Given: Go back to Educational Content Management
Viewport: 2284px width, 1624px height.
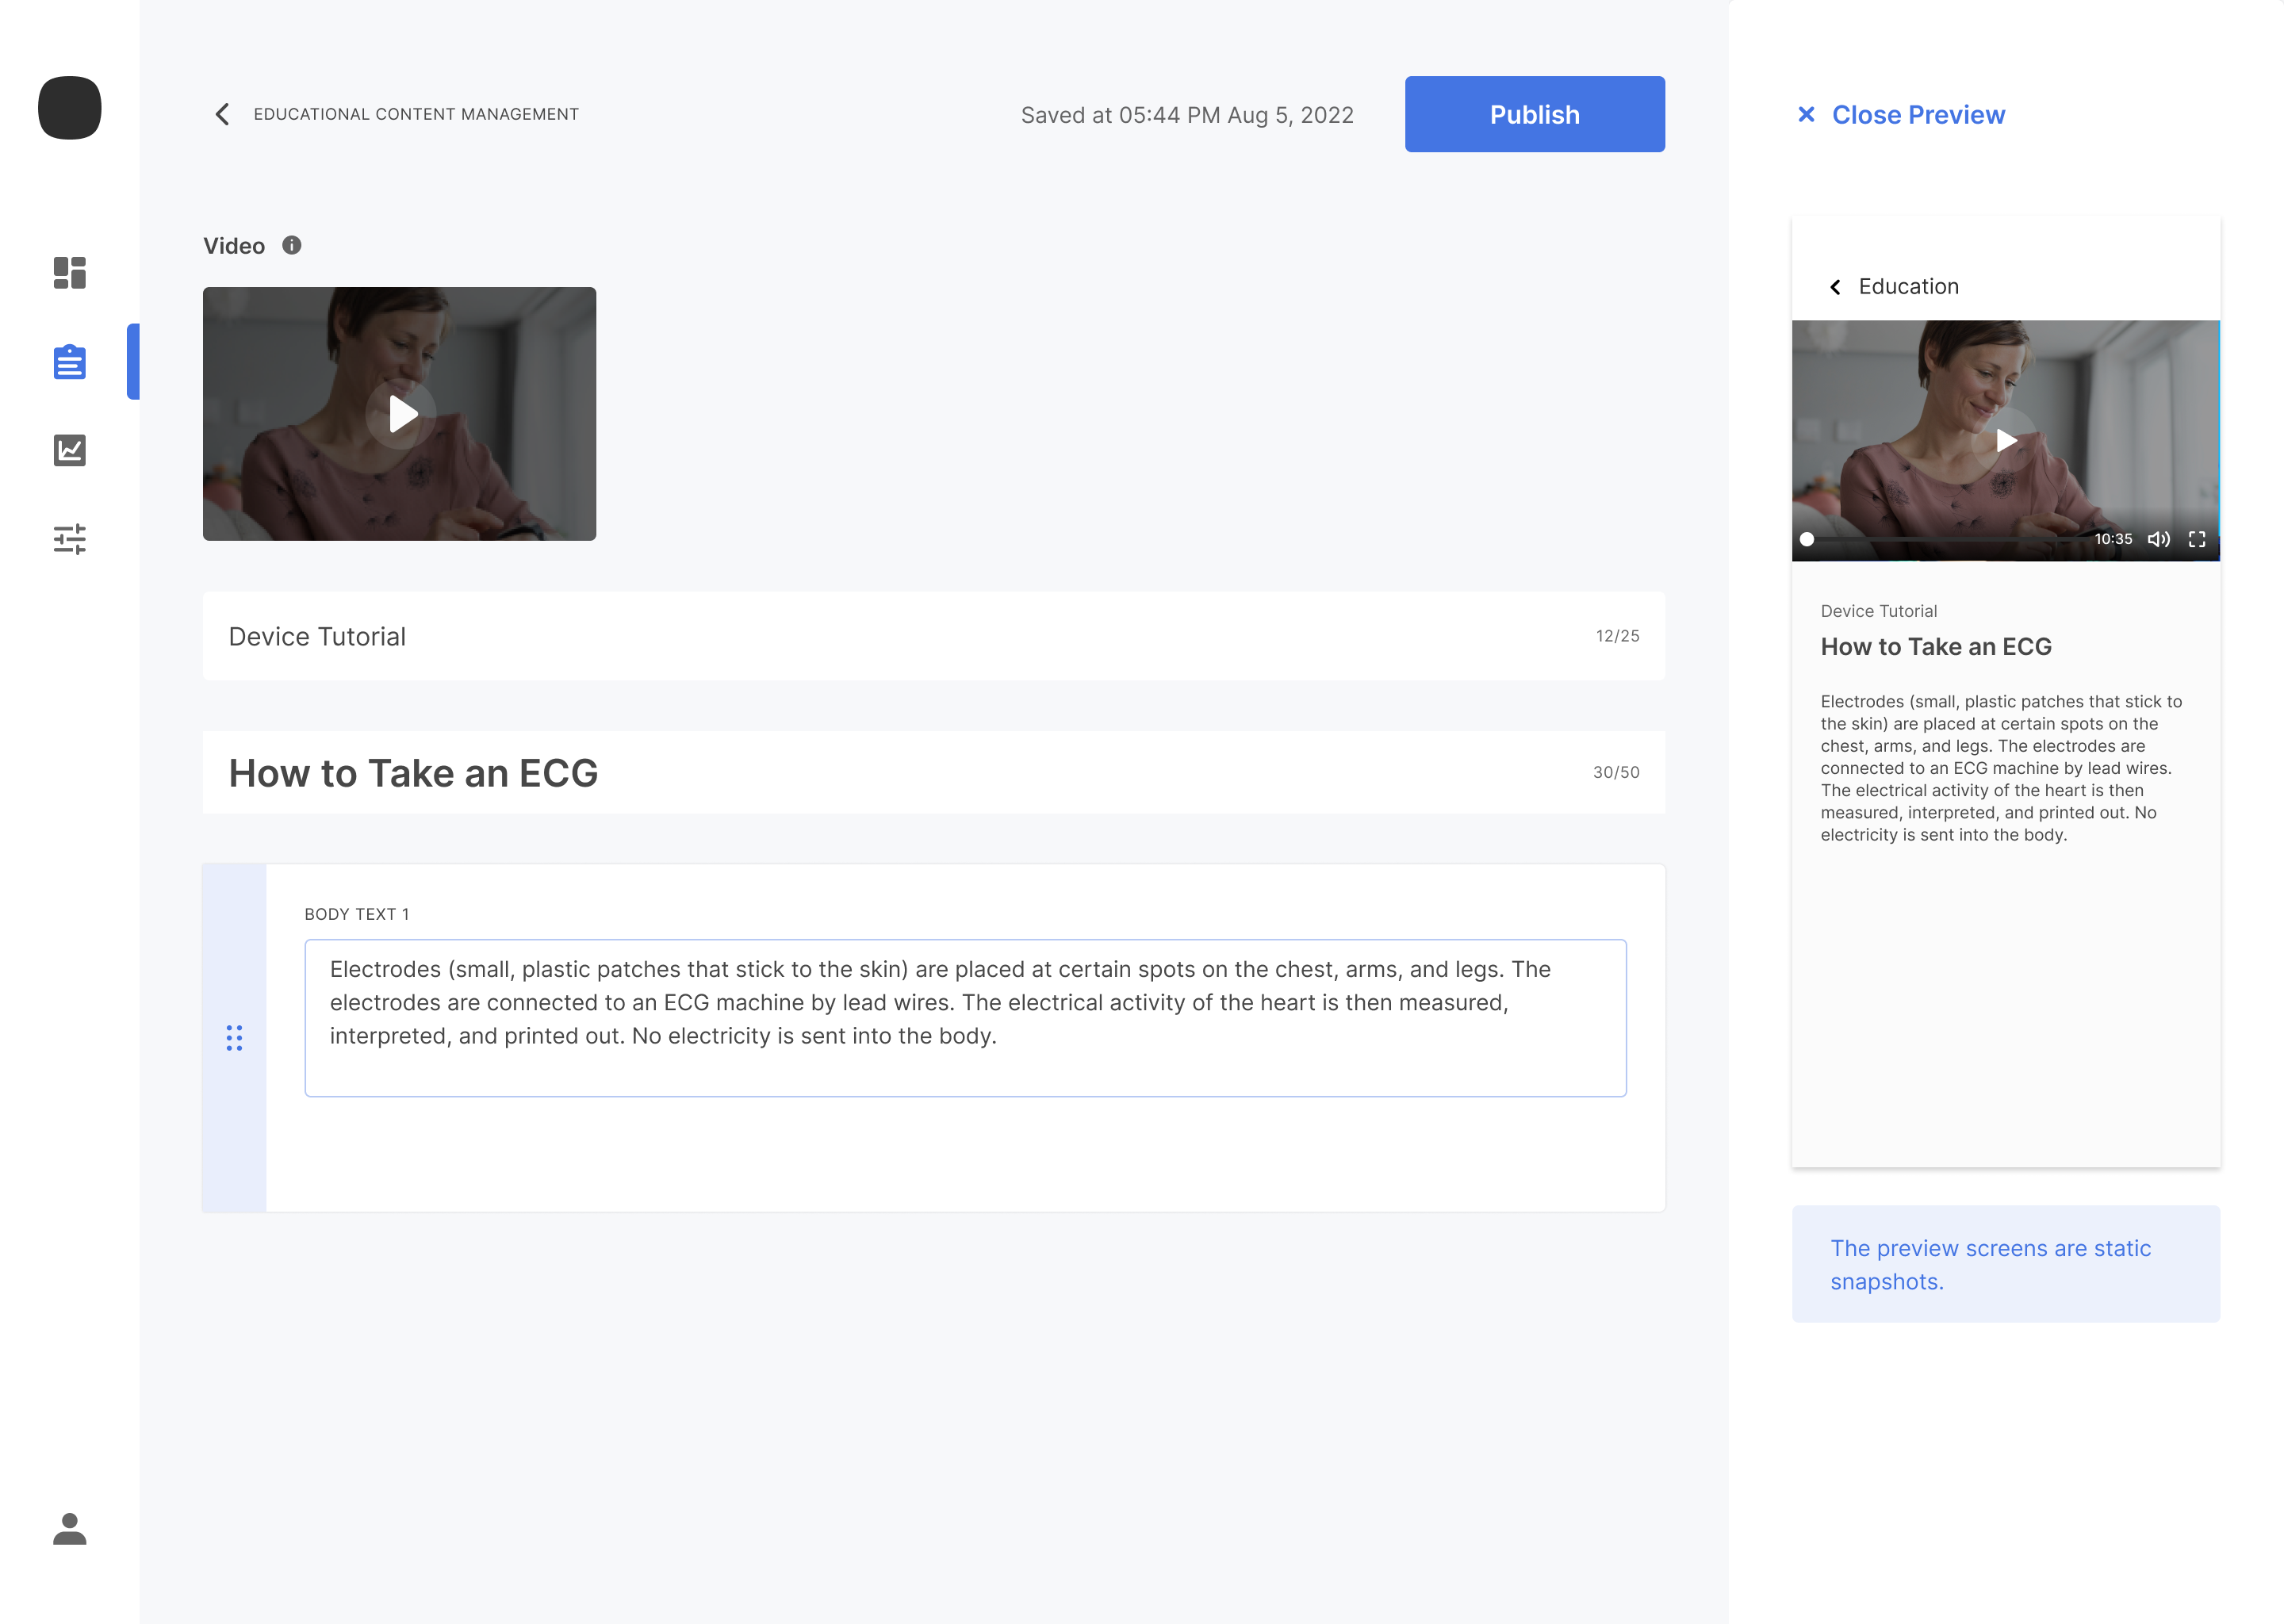Looking at the screenshot, I should click(223, 114).
